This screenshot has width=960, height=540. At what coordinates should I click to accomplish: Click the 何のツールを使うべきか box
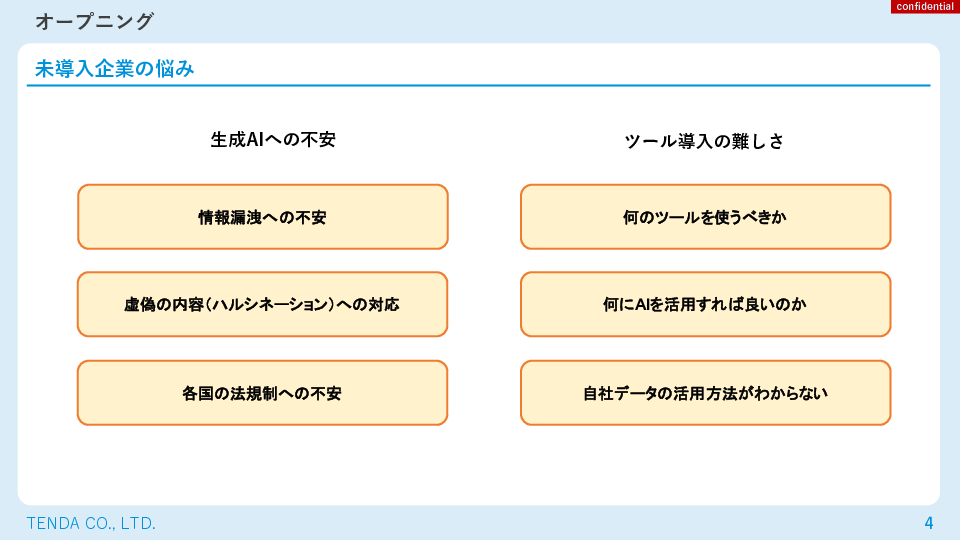point(705,217)
